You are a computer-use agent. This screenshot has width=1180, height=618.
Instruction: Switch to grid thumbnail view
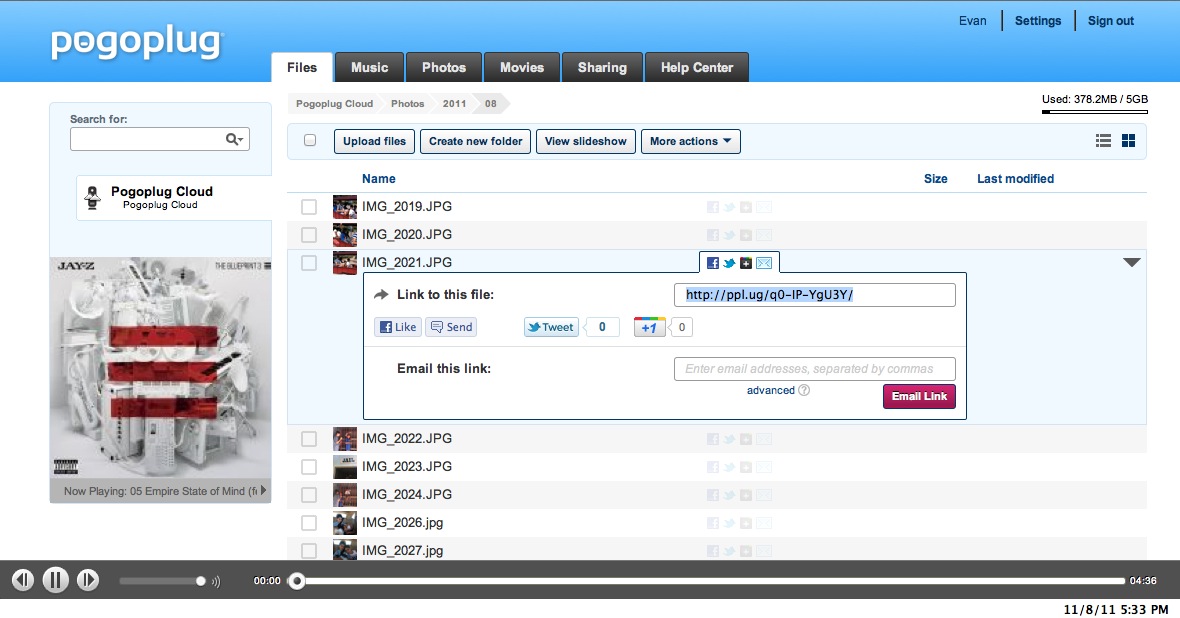1128,141
